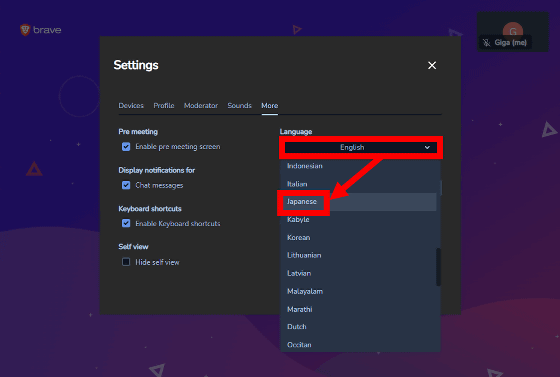Click the language list scrollbar thumb
The image size is (560, 377).
[438, 267]
